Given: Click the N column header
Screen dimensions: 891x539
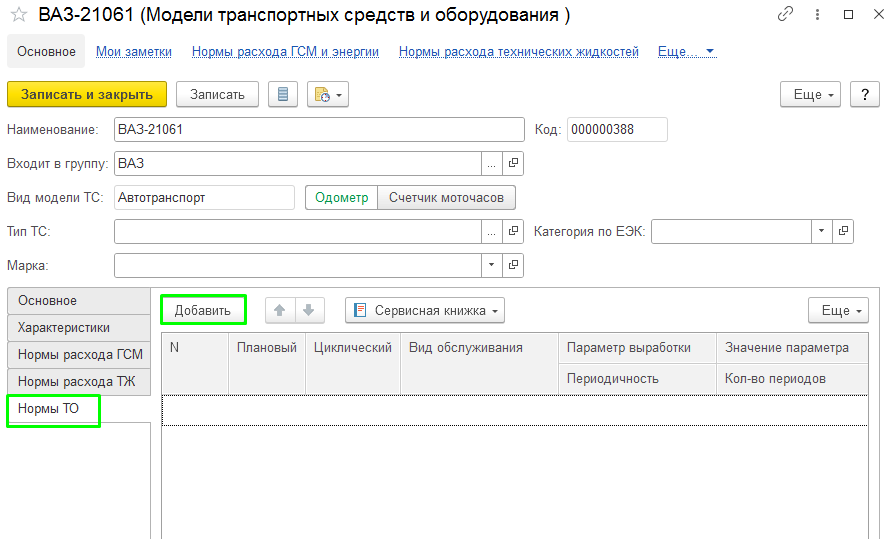Looking at the screenshot, I should (x=195, y=363).
